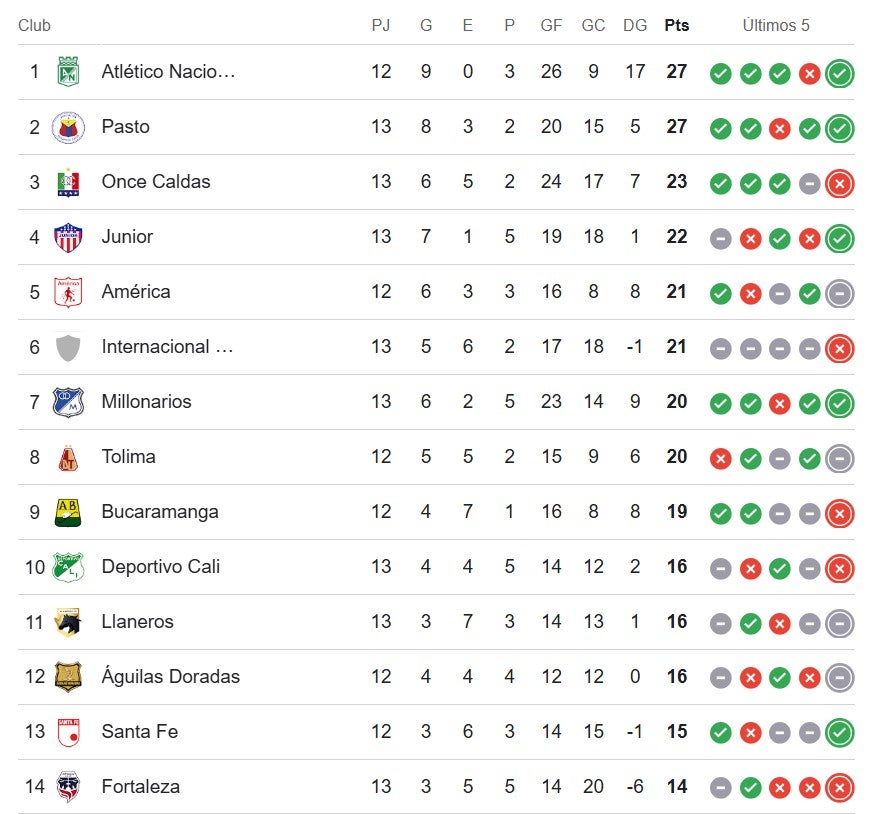Click Once Caldas's latest loss indicator
The image size is (880, 814).
click(840, 183)
